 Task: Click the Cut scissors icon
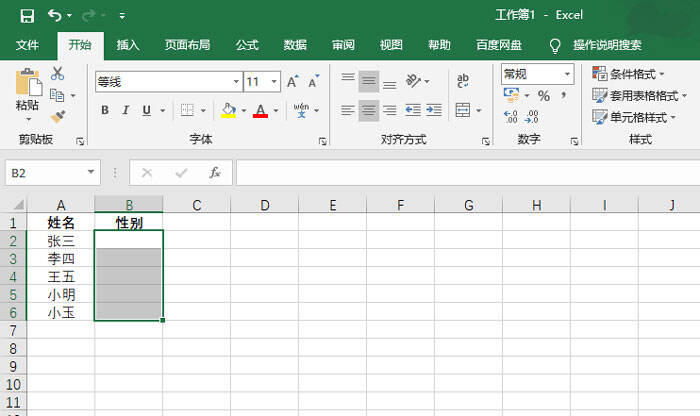click(57, 73)
